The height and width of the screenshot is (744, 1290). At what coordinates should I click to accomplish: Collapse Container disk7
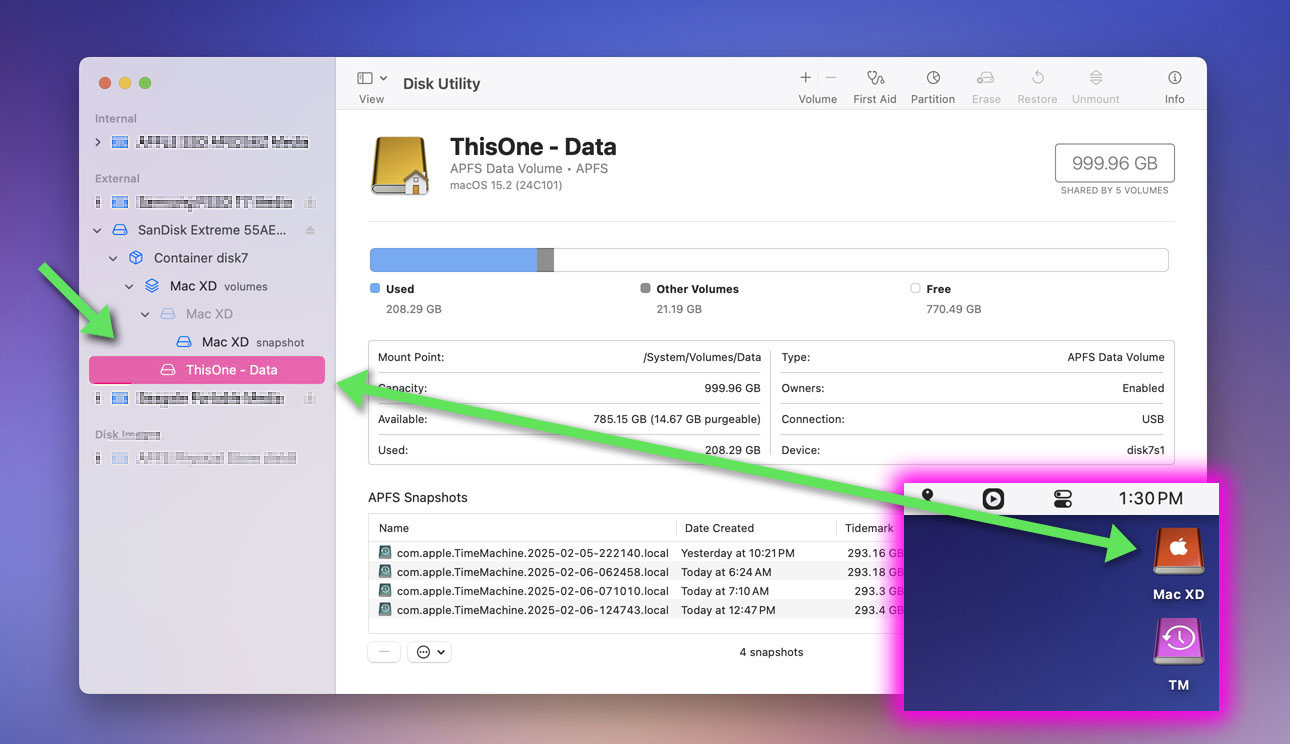click(x=114, y=258)
